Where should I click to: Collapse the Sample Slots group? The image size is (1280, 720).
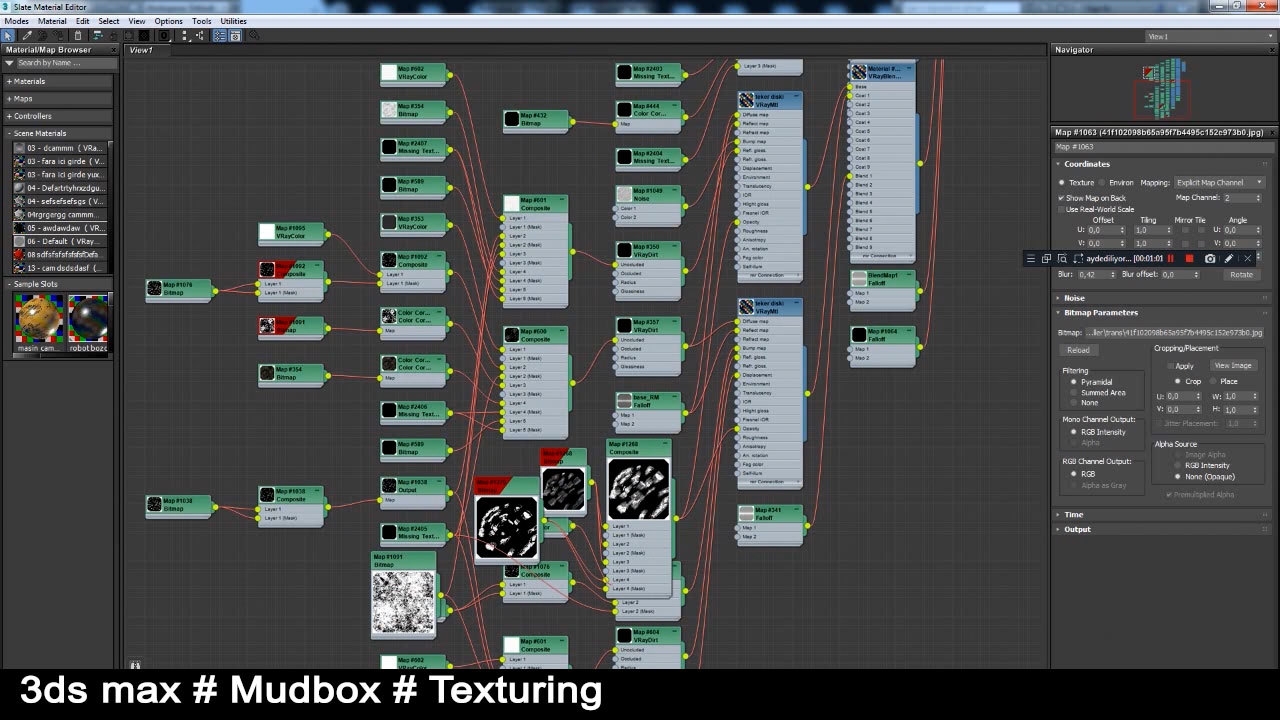[x=58, y=284]
